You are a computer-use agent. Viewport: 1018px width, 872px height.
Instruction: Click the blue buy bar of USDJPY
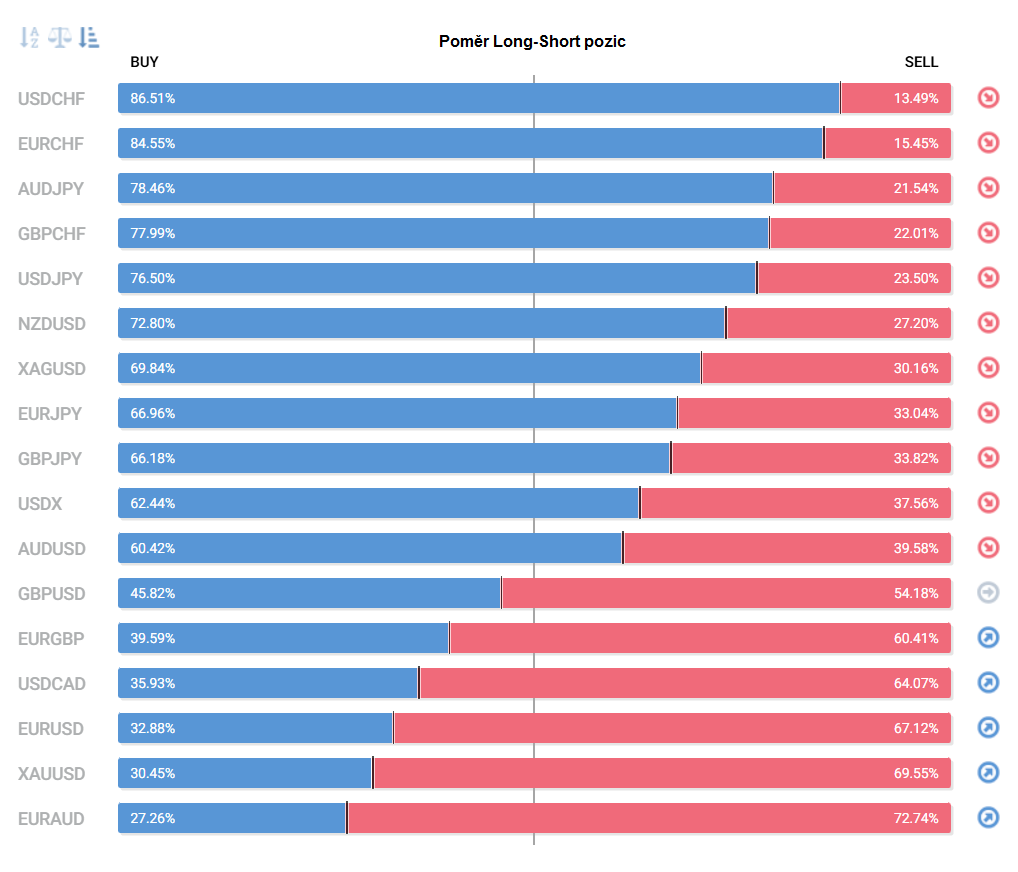436,278
